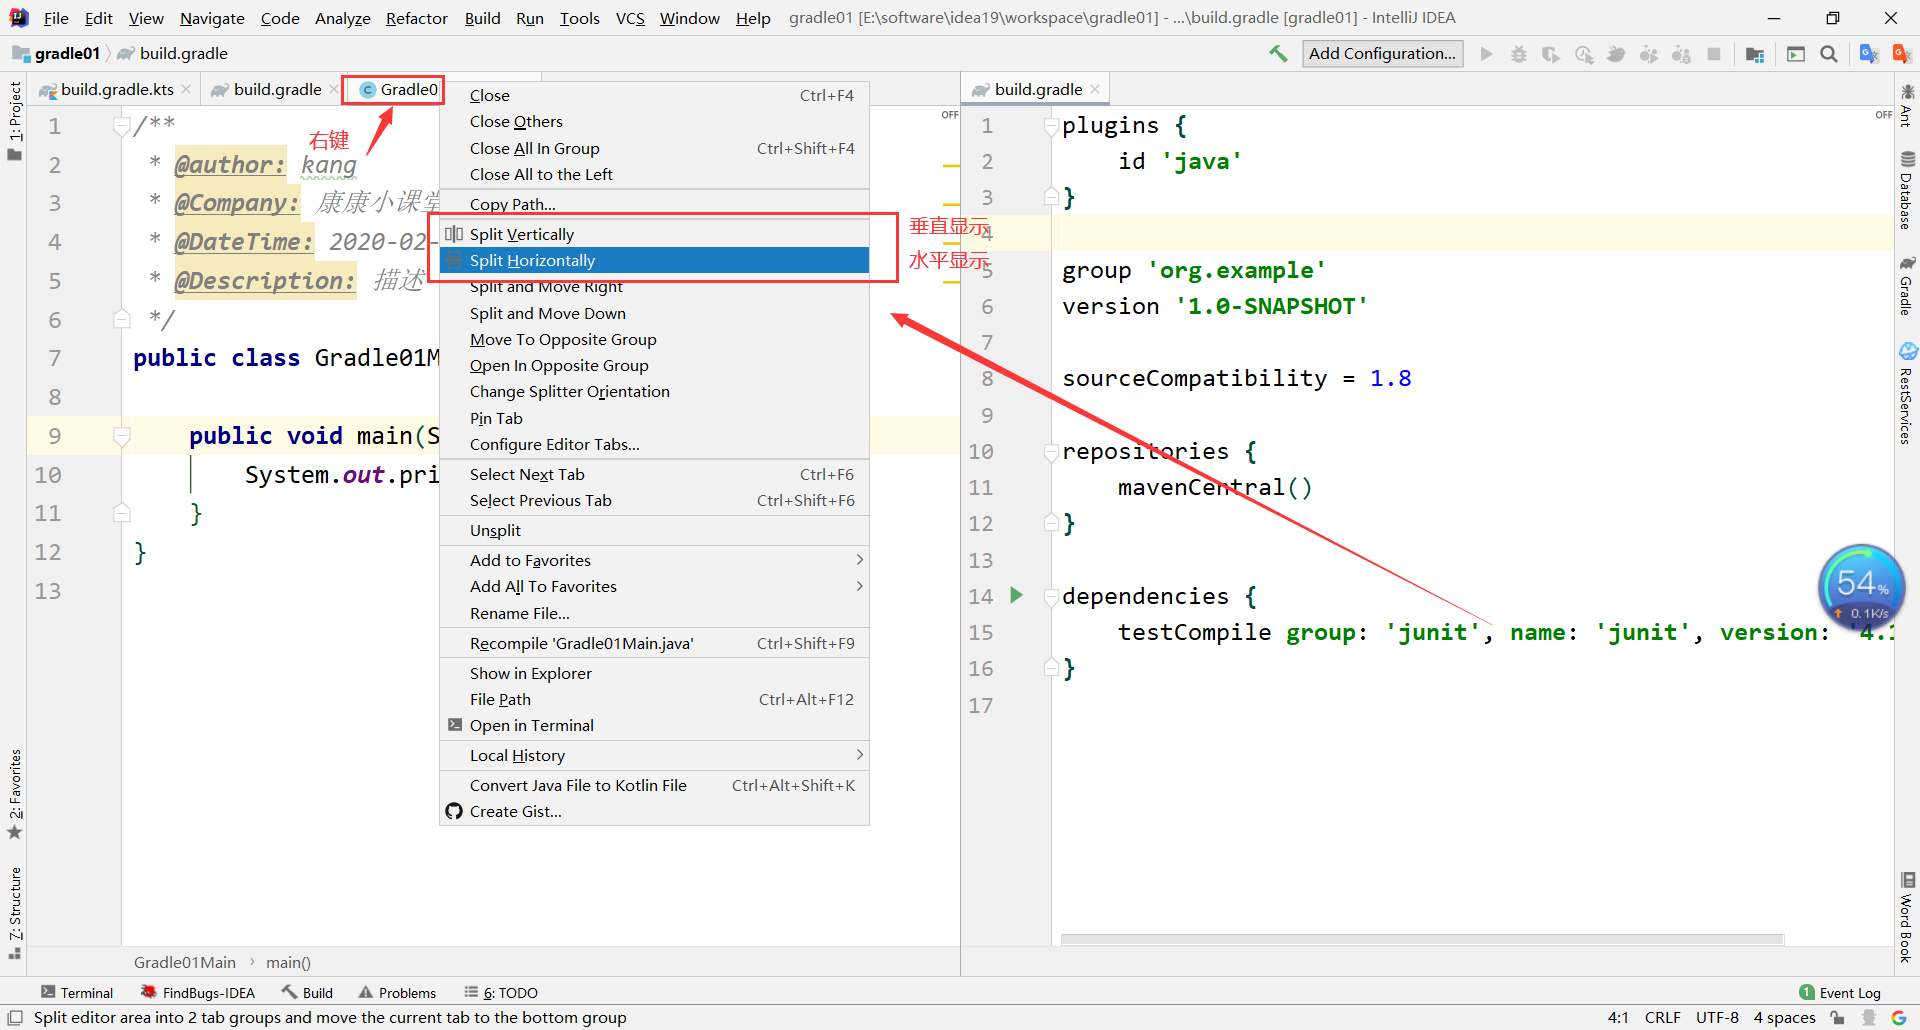Collapse the plugins block fold marker

(1051, 126)
